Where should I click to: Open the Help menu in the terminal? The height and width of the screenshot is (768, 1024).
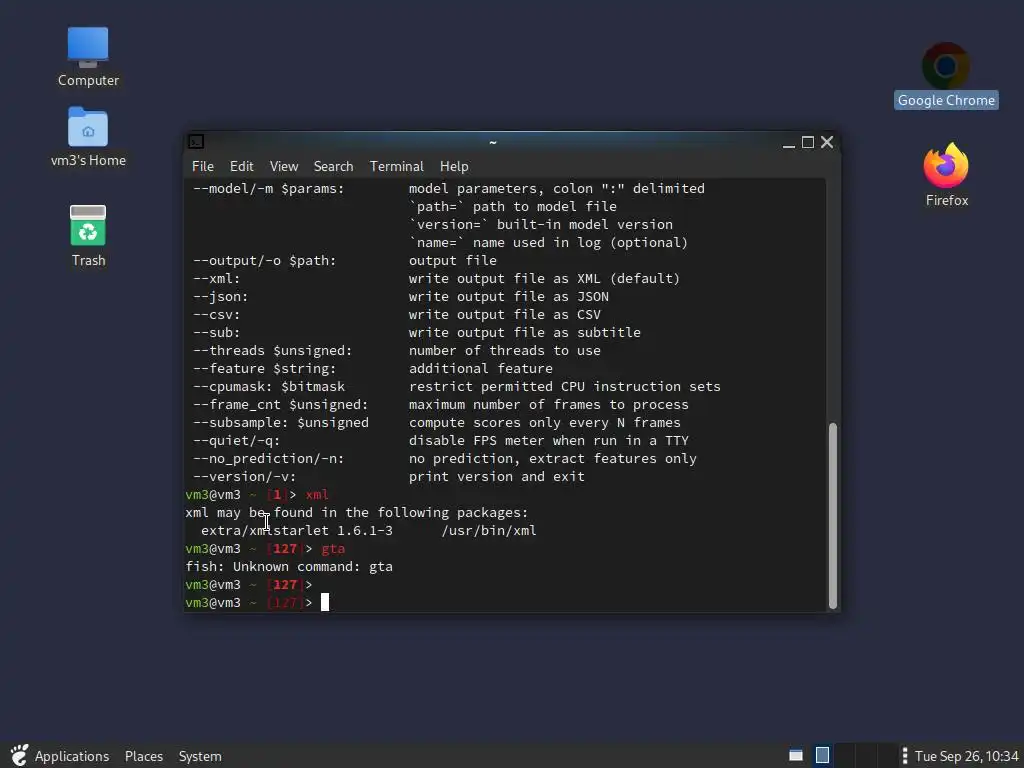(454, 167)
